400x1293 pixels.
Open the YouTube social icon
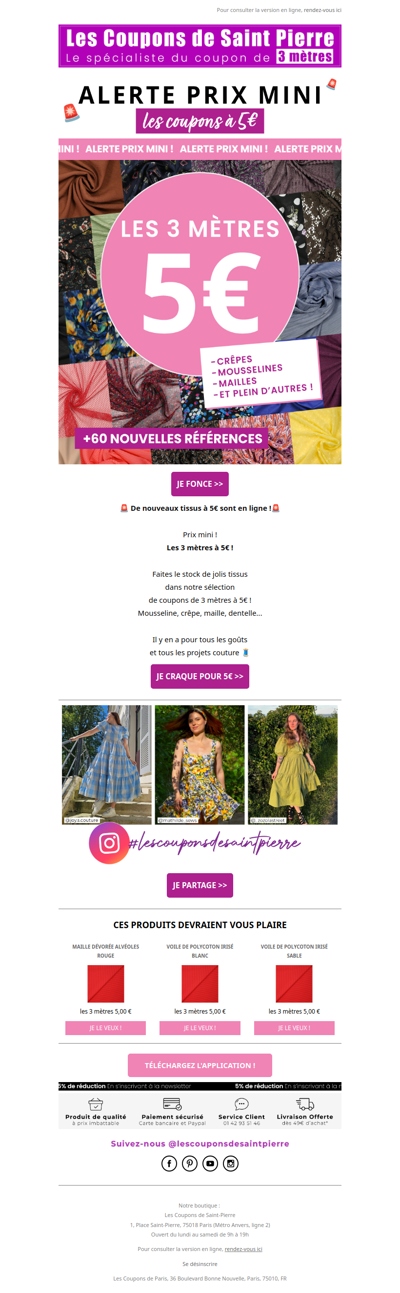[x=210, y=1163]
